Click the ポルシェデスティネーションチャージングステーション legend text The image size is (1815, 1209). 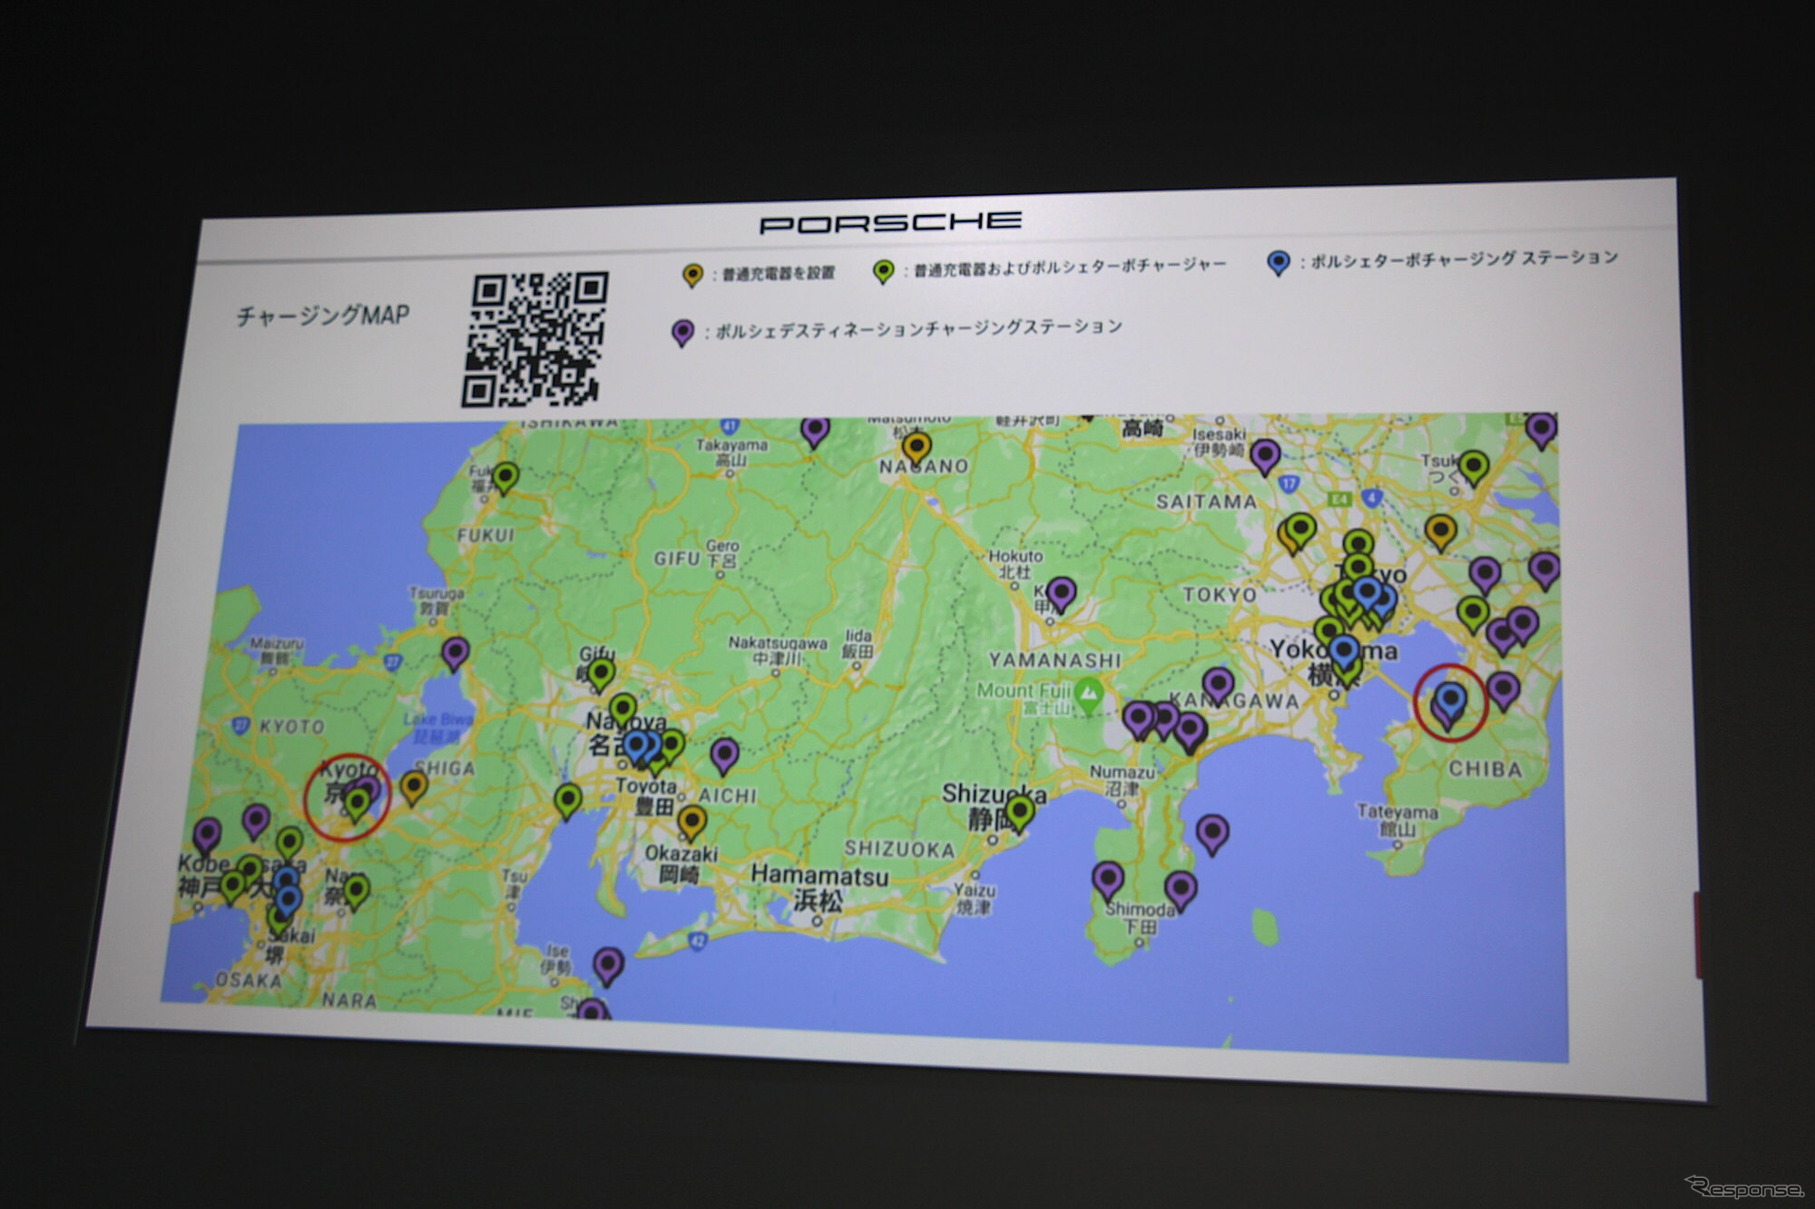click(919, 328)
